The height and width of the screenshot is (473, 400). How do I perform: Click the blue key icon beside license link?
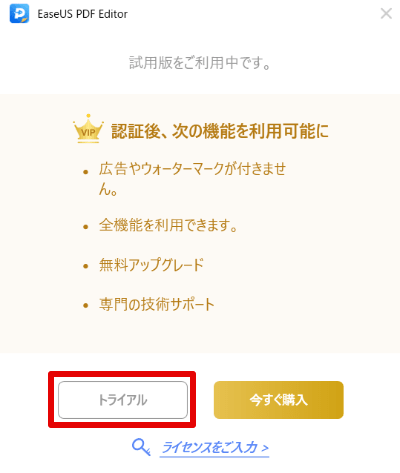[x=141, y=447]
